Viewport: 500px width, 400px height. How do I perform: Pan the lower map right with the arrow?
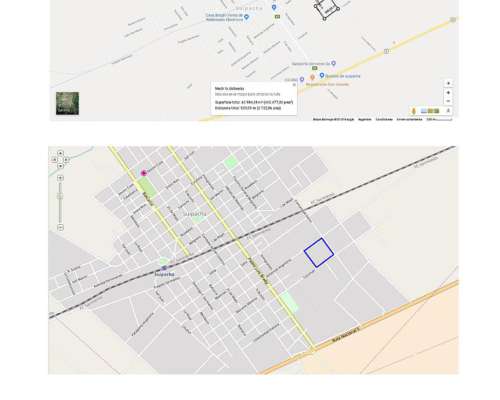tap(66, 160)
